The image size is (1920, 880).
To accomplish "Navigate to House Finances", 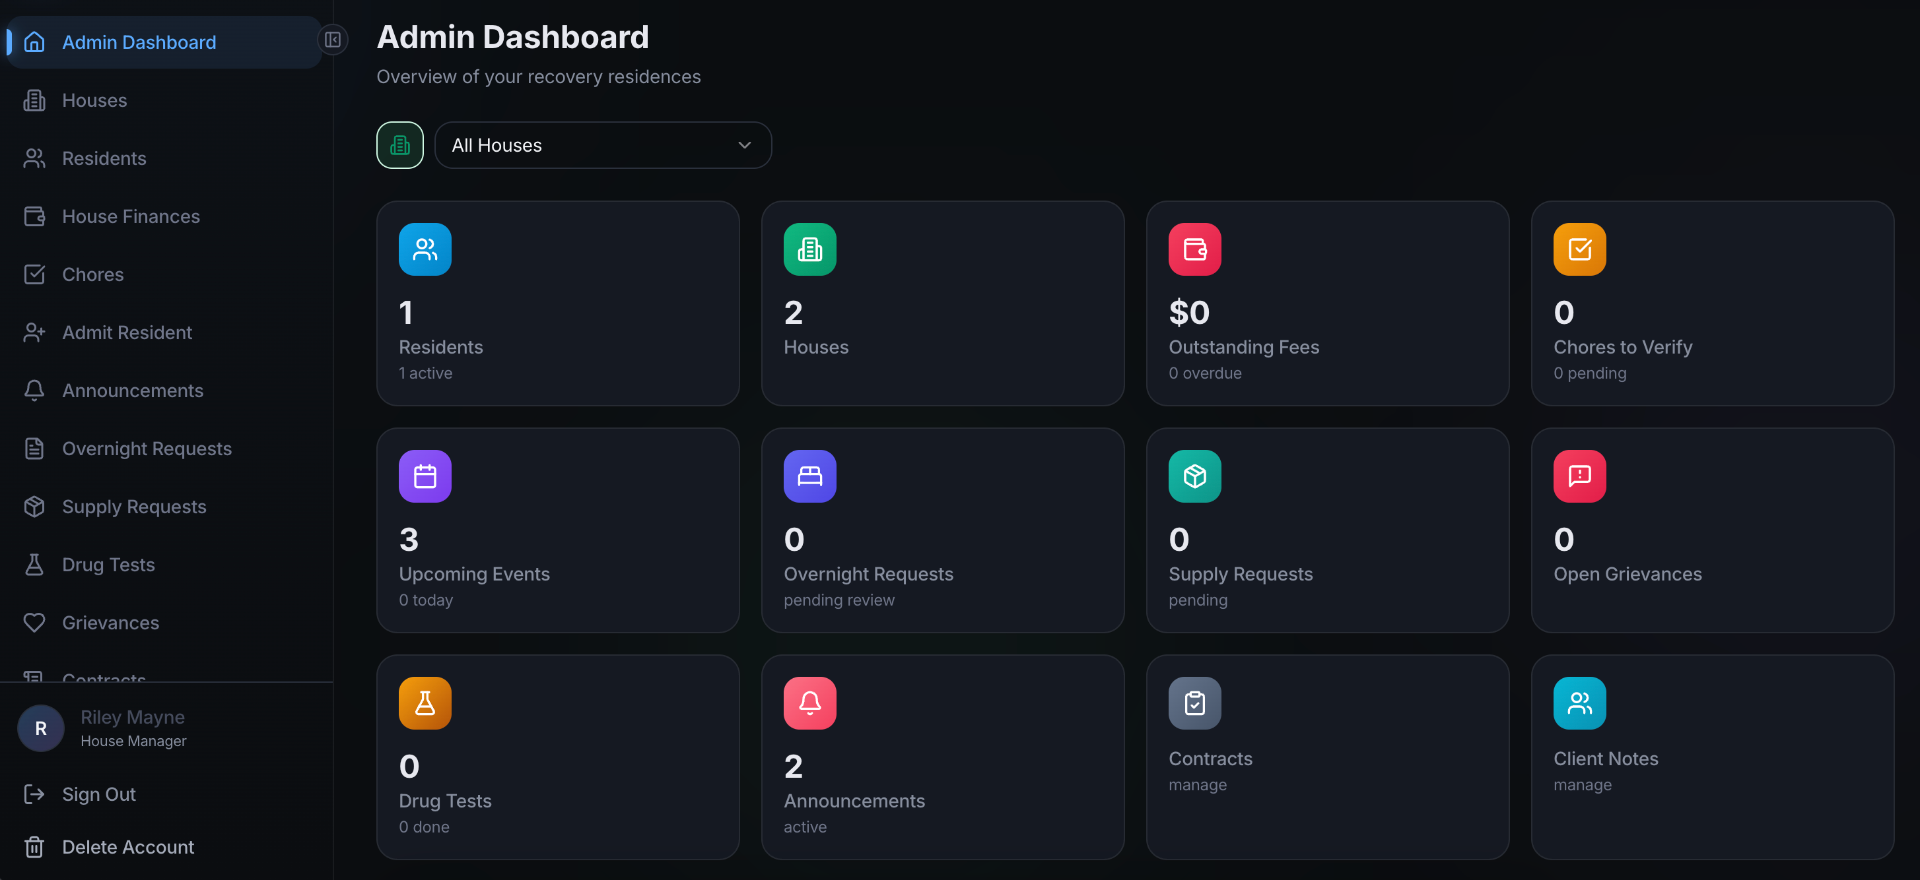I will click(164, 216).
